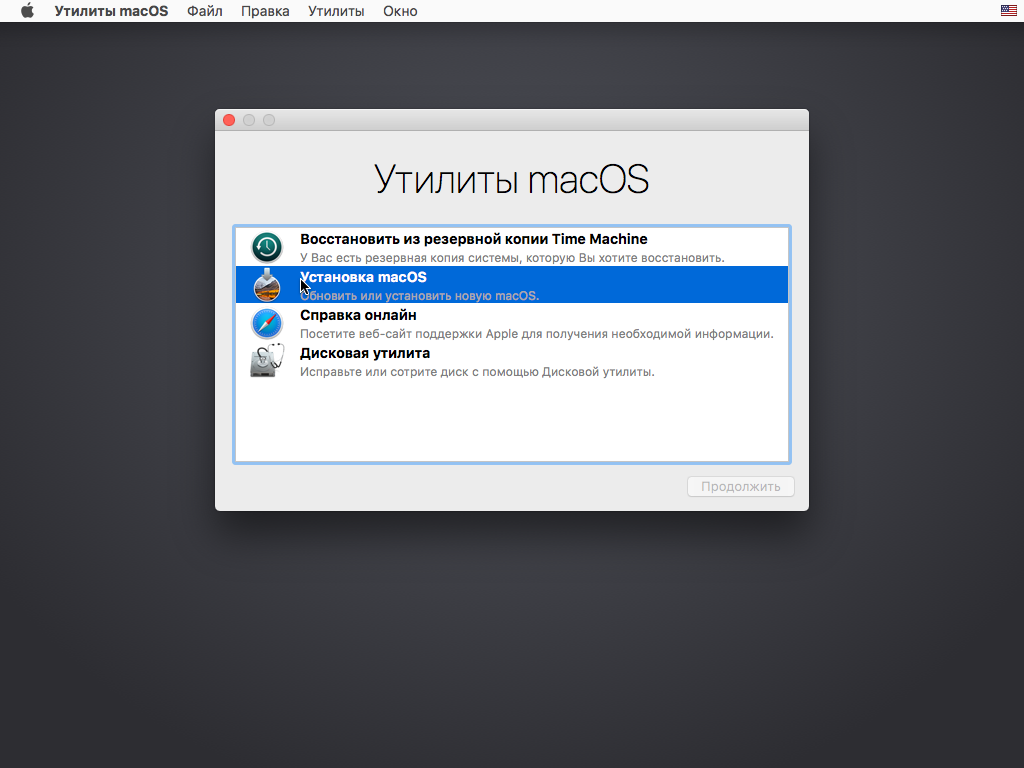Click the empty area of utilities list

511,420
